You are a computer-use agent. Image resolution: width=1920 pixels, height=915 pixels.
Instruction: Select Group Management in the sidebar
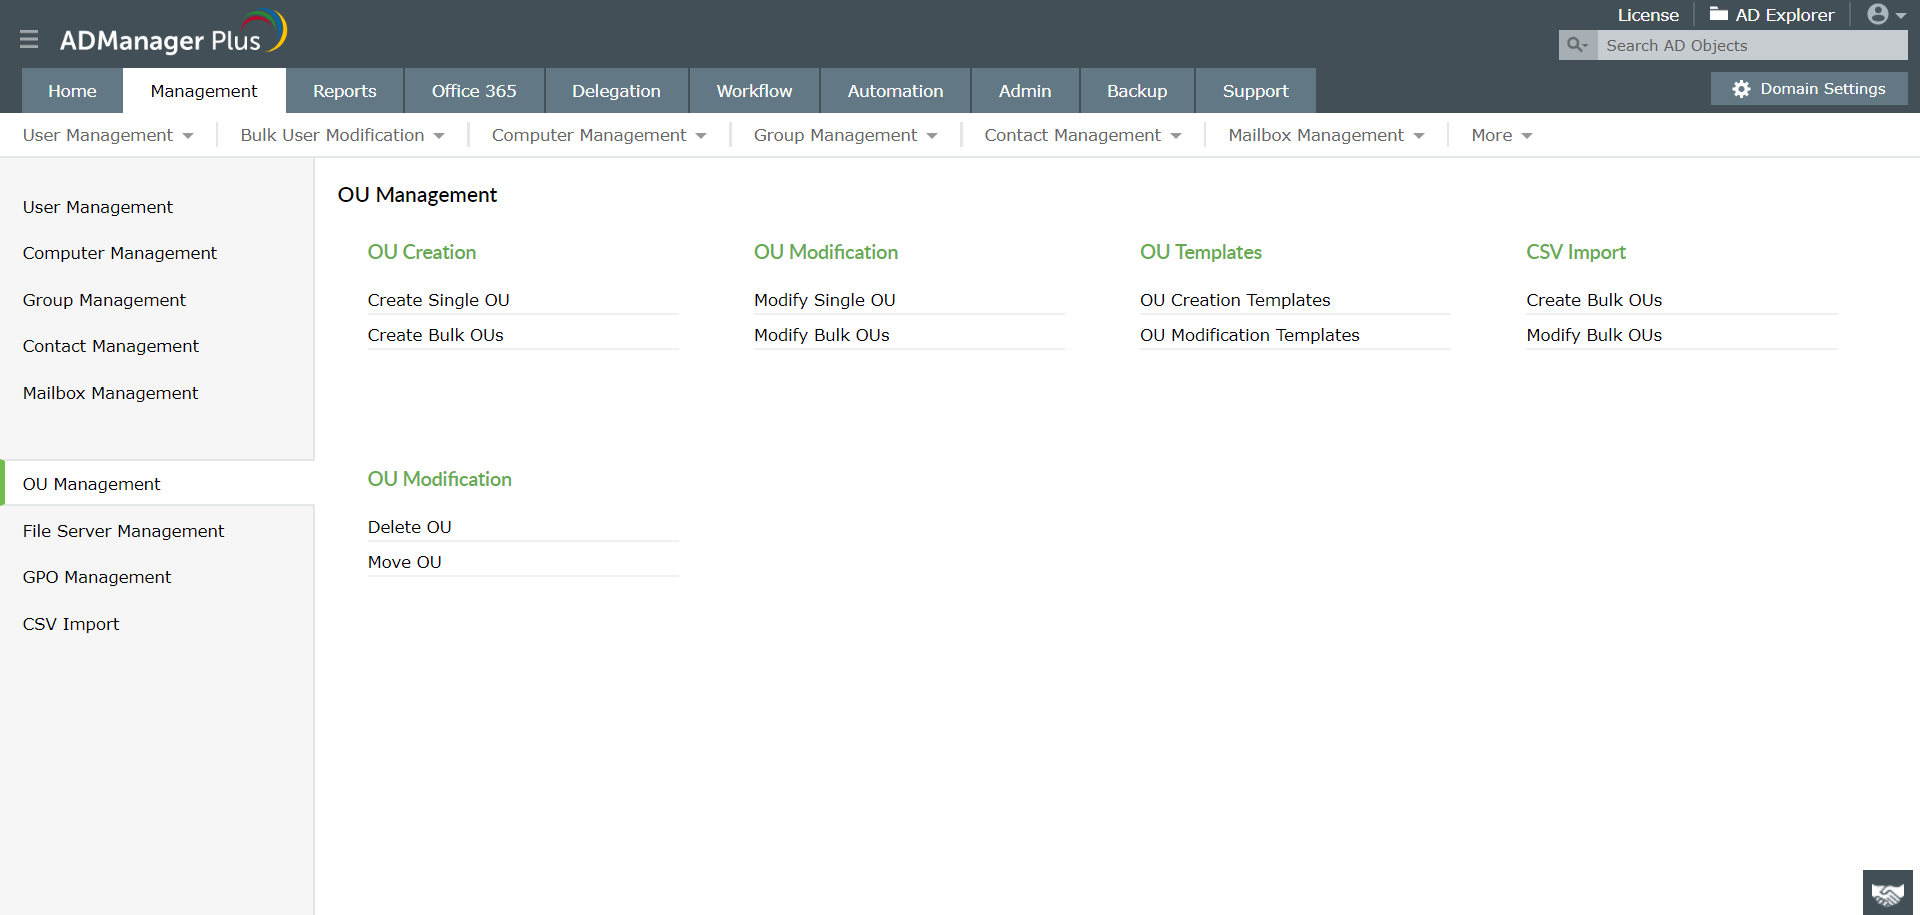click(104, 300)
